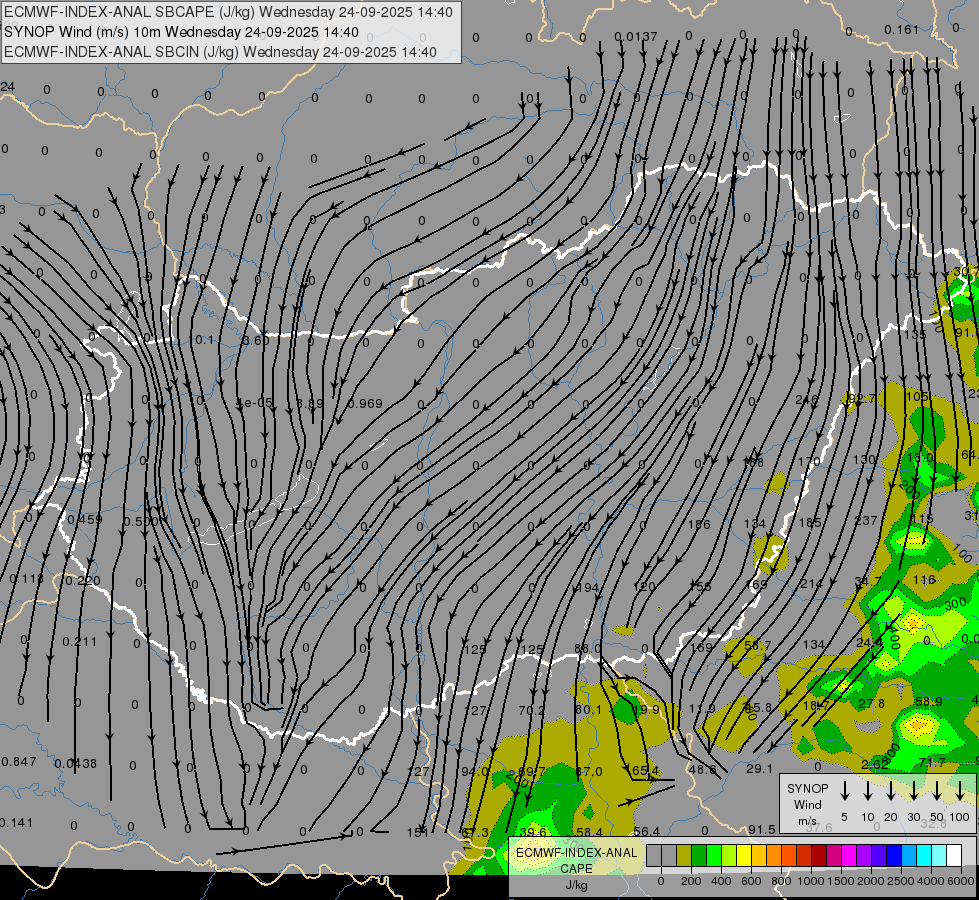Click the ECMWF-INDEX-ANAL SBCAPE header line
This screenshot has width=979, height=900.
(x=228, y=12)
